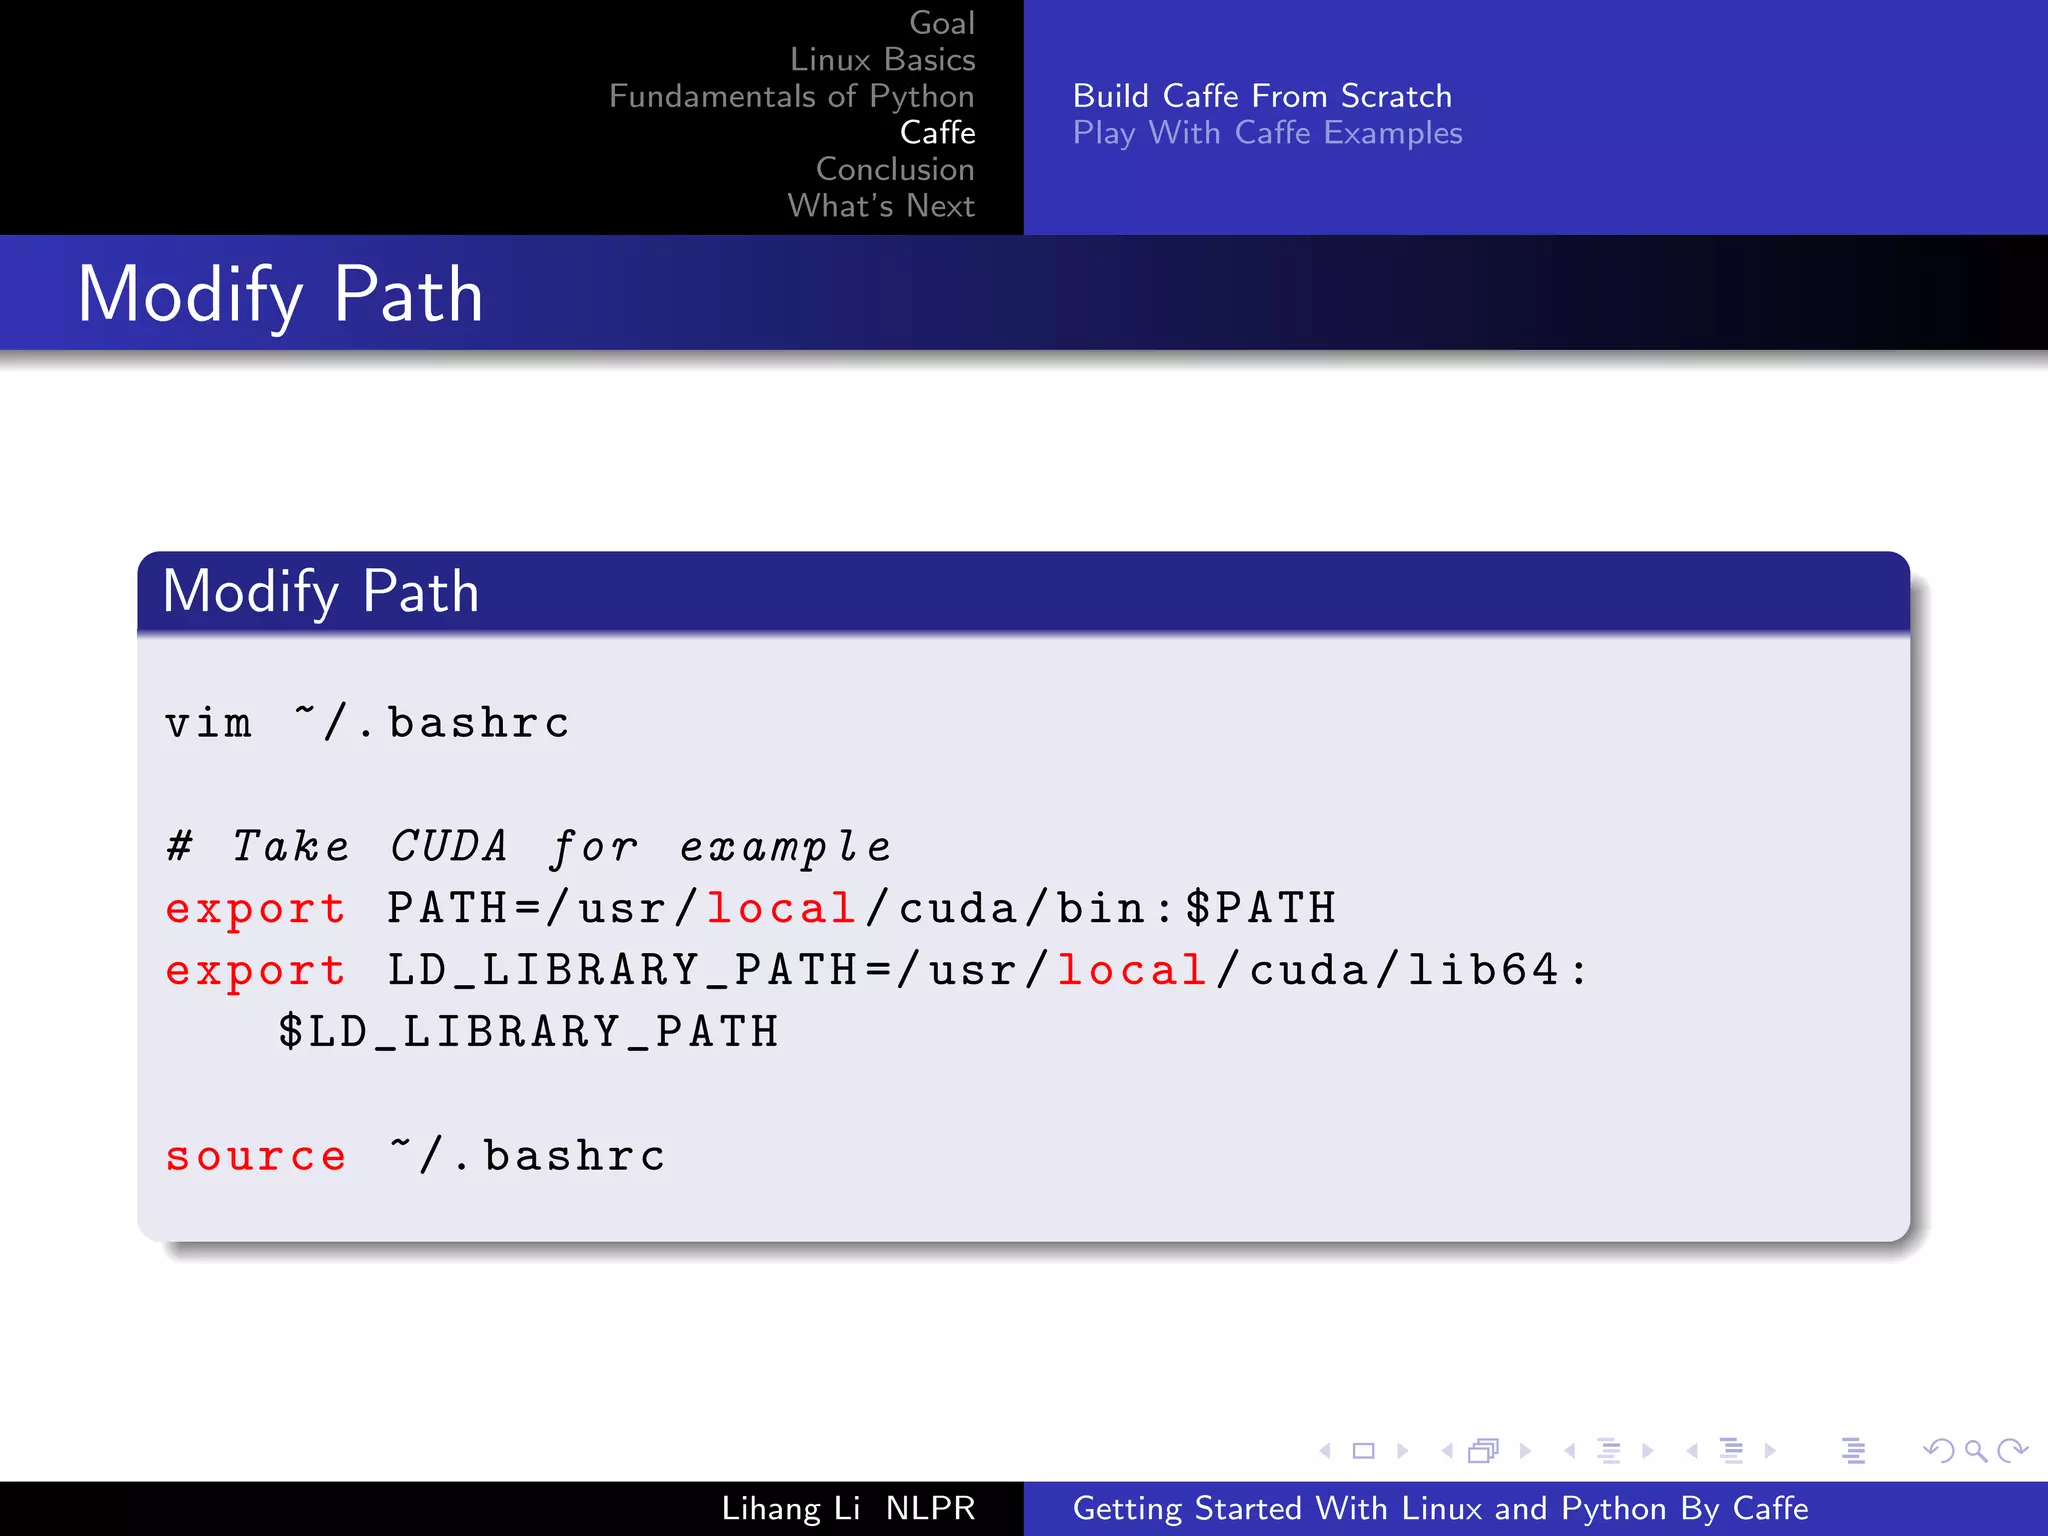The width and height of the screenshot is (2048, 1536).
Task: Go to the previous section arrow
Action: [x=1692, y=1450]
